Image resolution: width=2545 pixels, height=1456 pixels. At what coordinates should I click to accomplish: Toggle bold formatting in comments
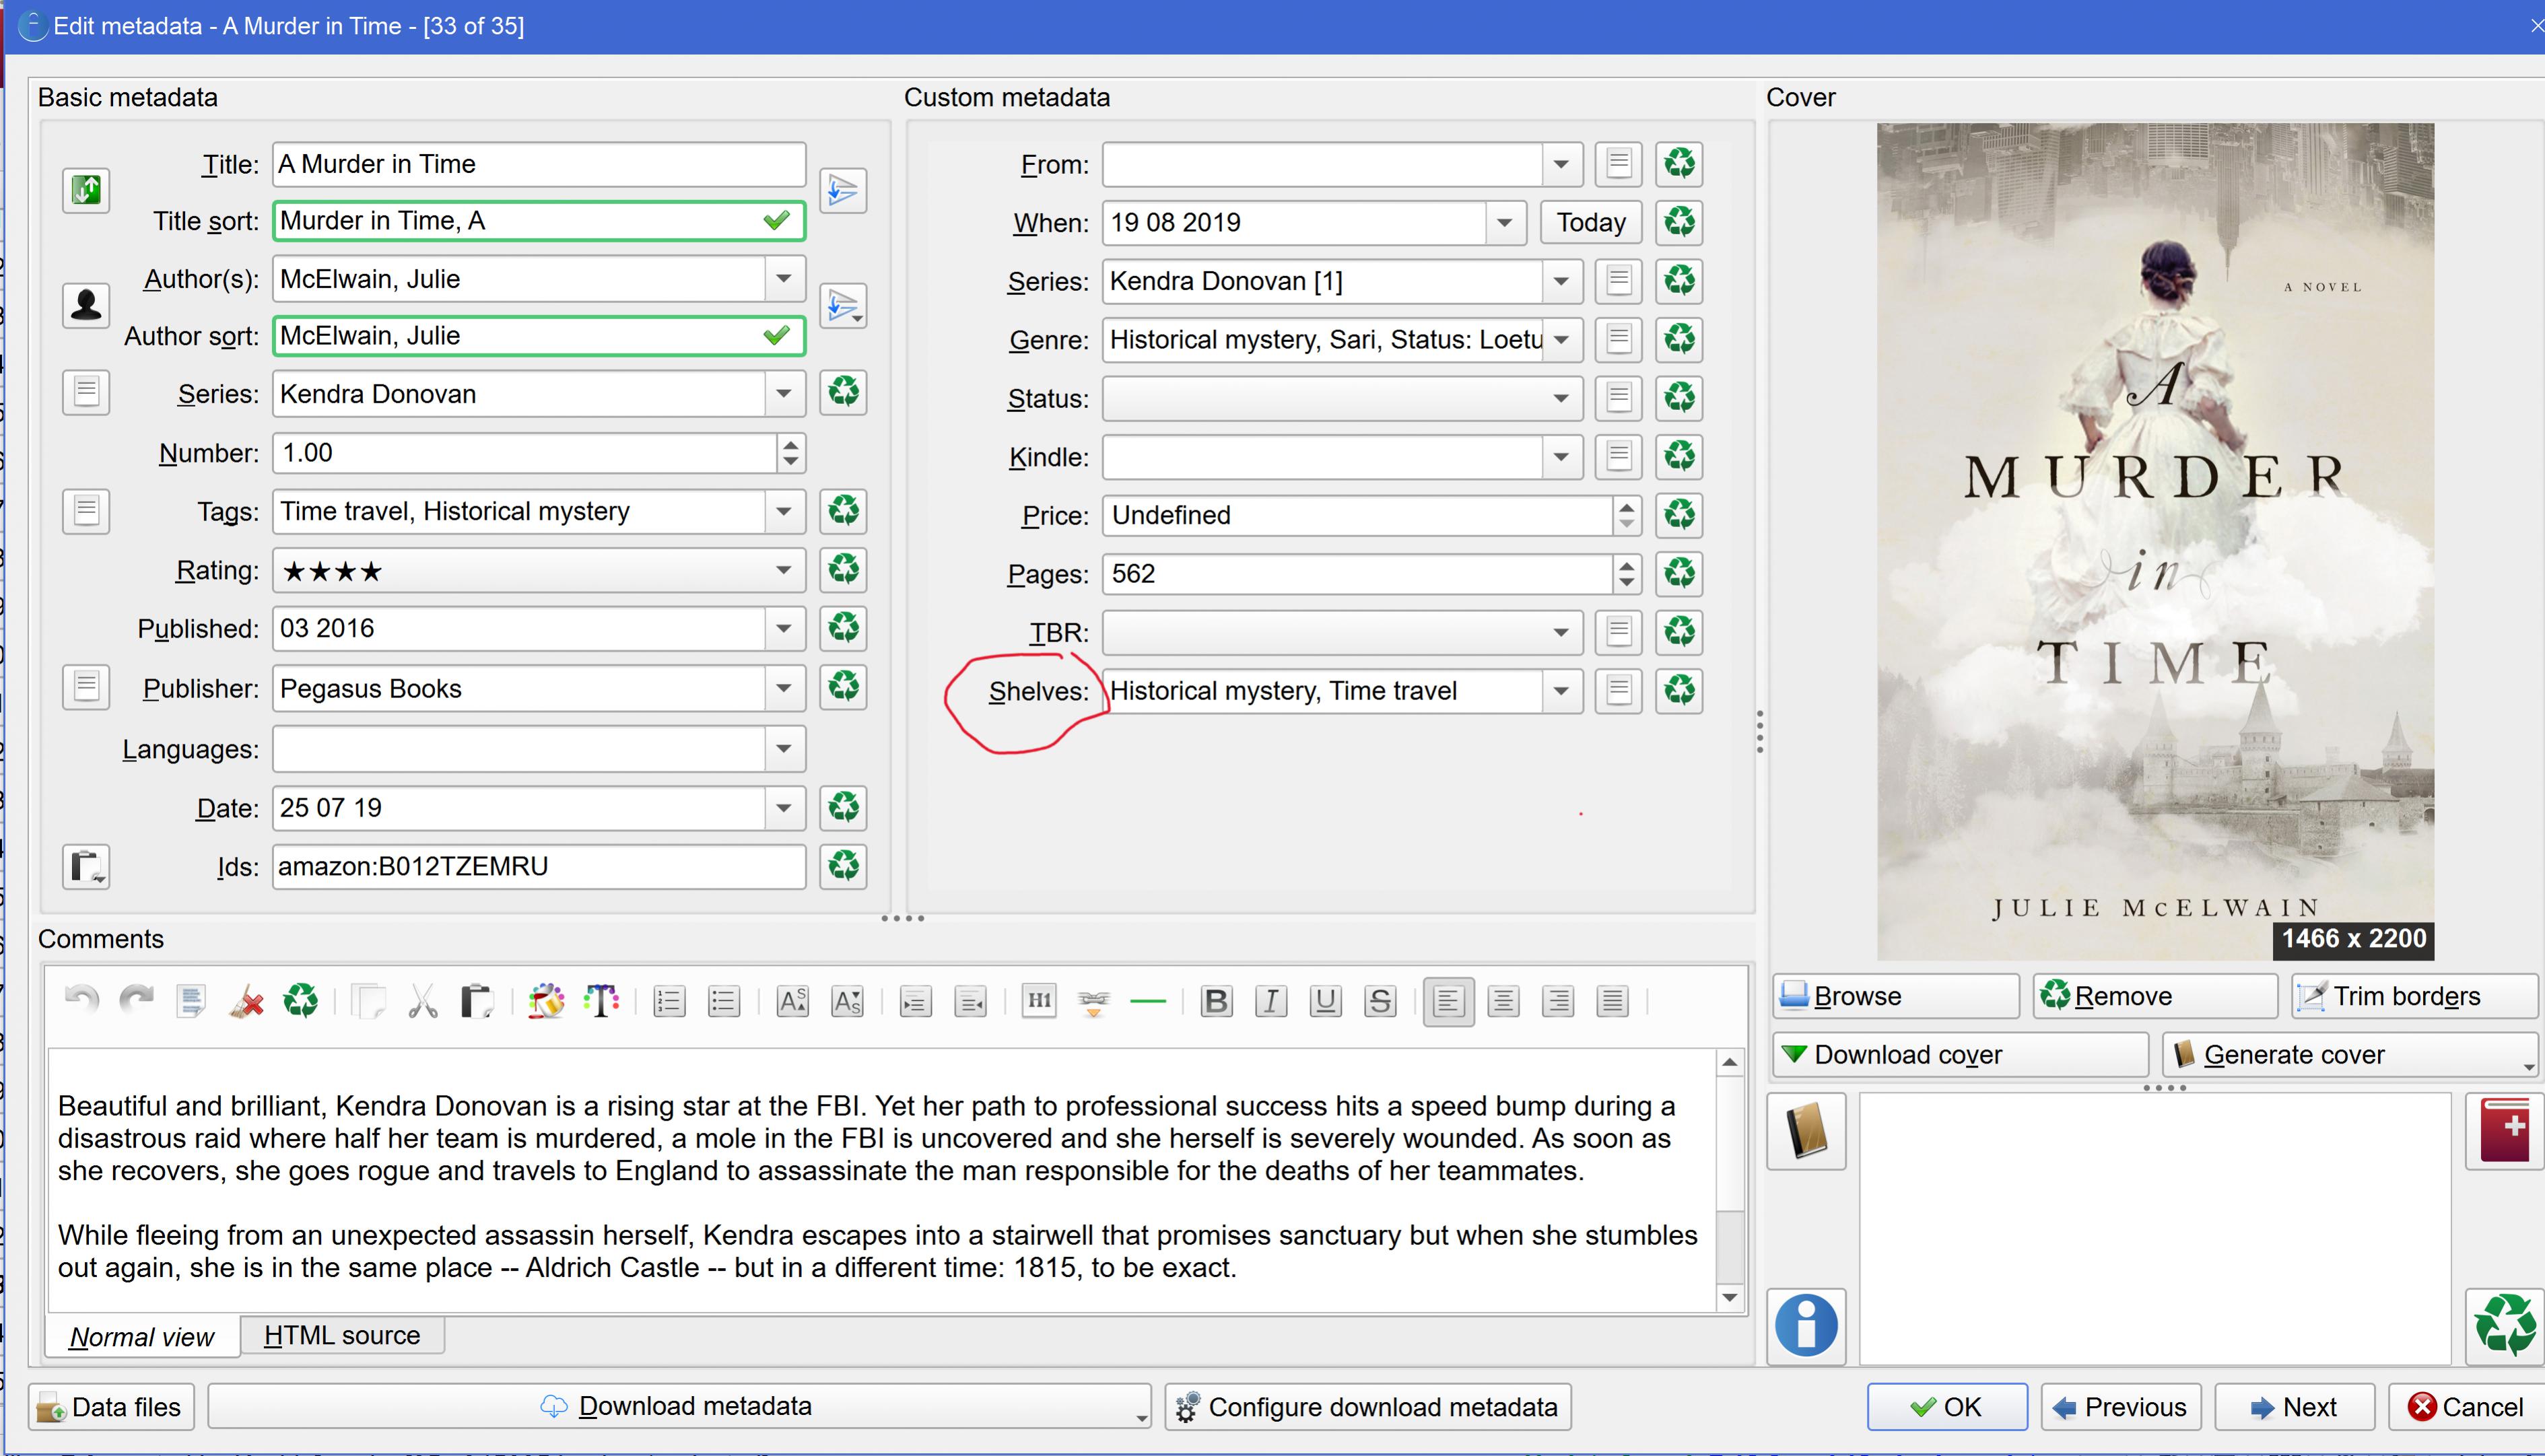coord(1216,1001)
